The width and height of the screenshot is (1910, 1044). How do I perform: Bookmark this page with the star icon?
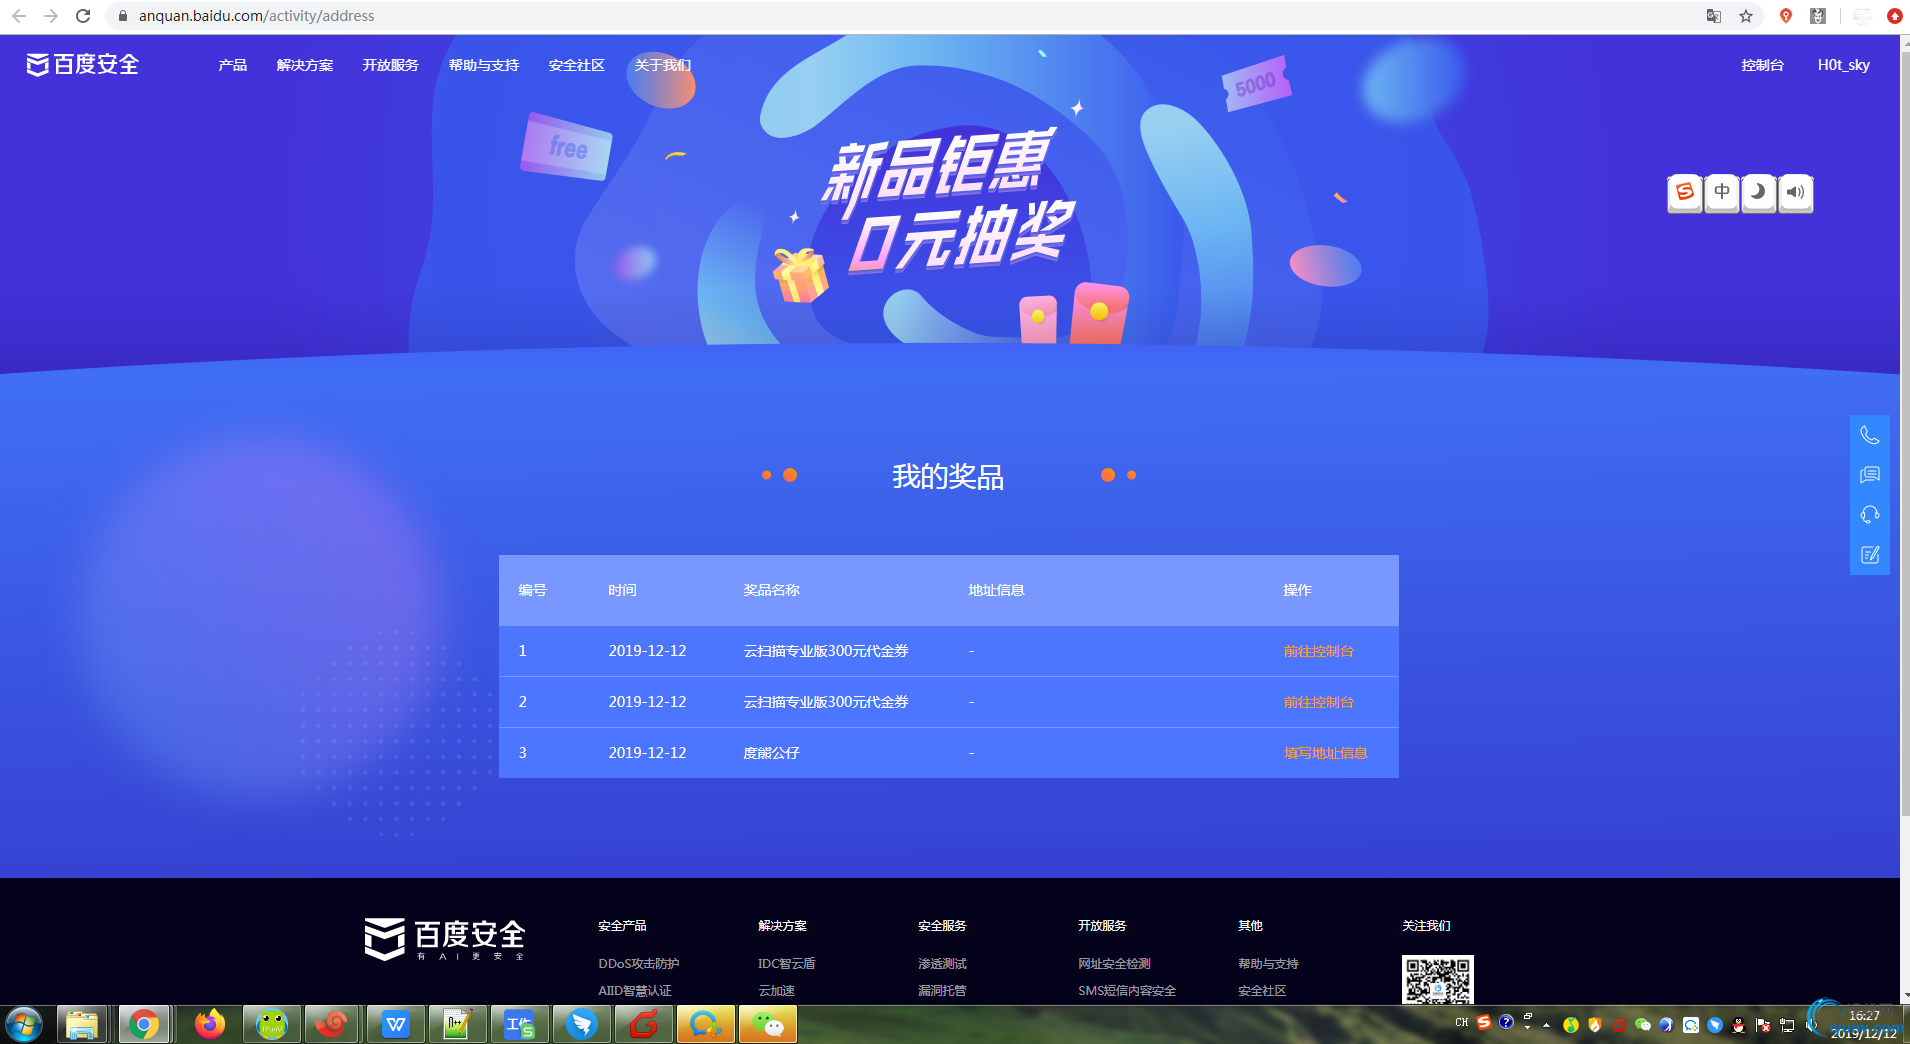(x=1746, y=16)
